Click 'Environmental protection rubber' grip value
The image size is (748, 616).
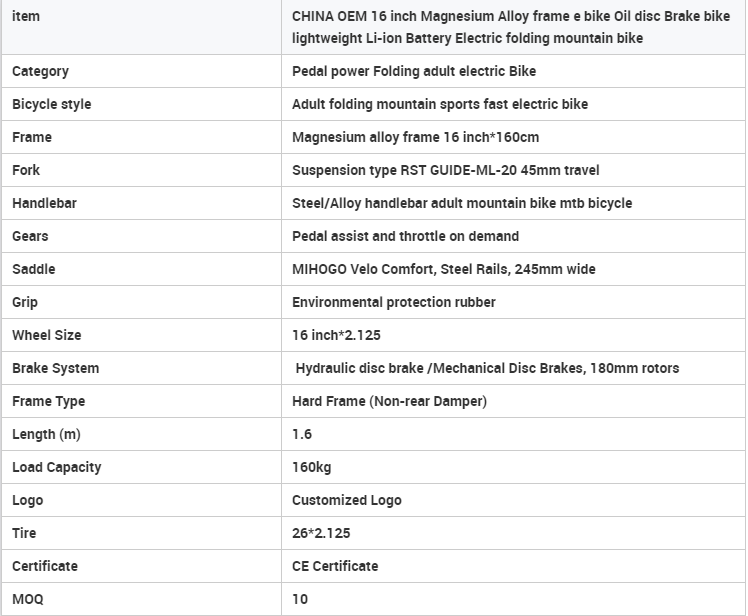[393, 302]
